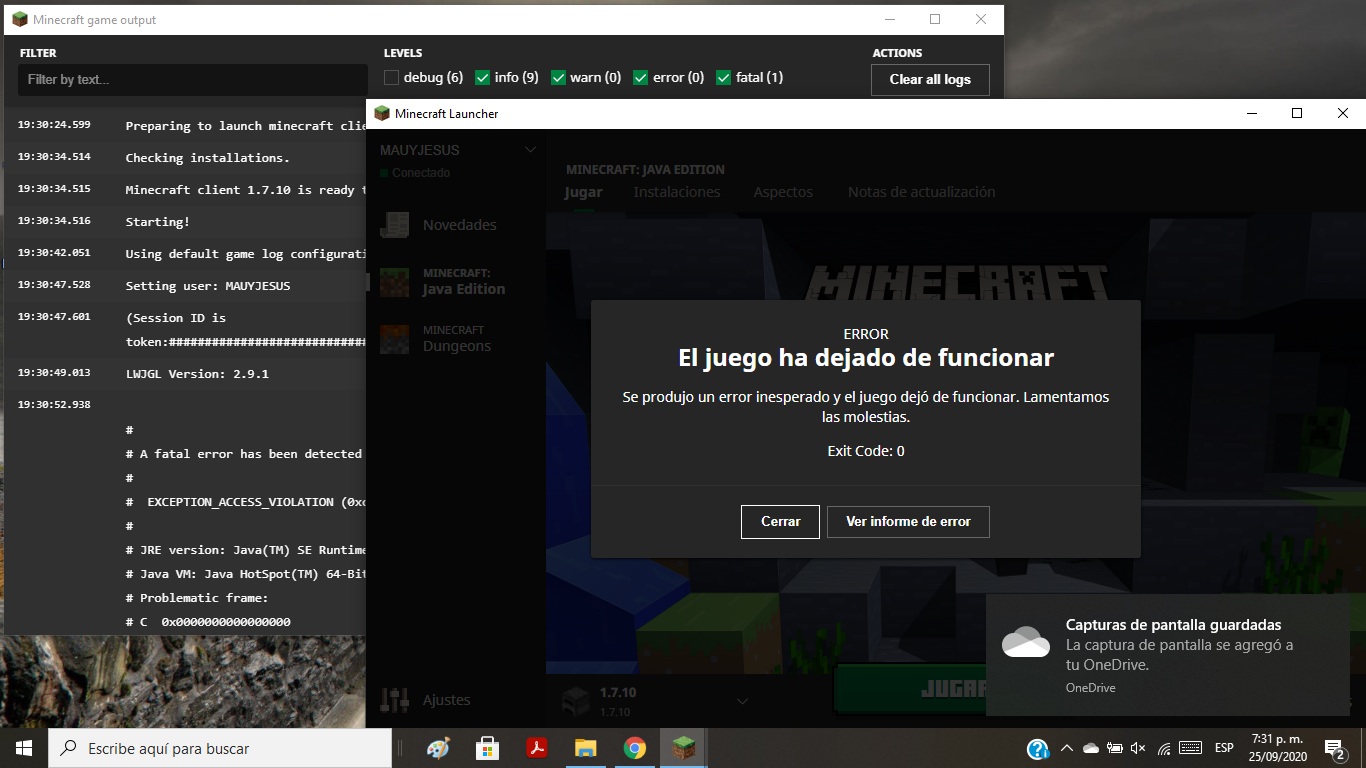Show hidden system tray icons
Image resolution: width=1366 pixels, height=768 pixels.
point(1066,748)
